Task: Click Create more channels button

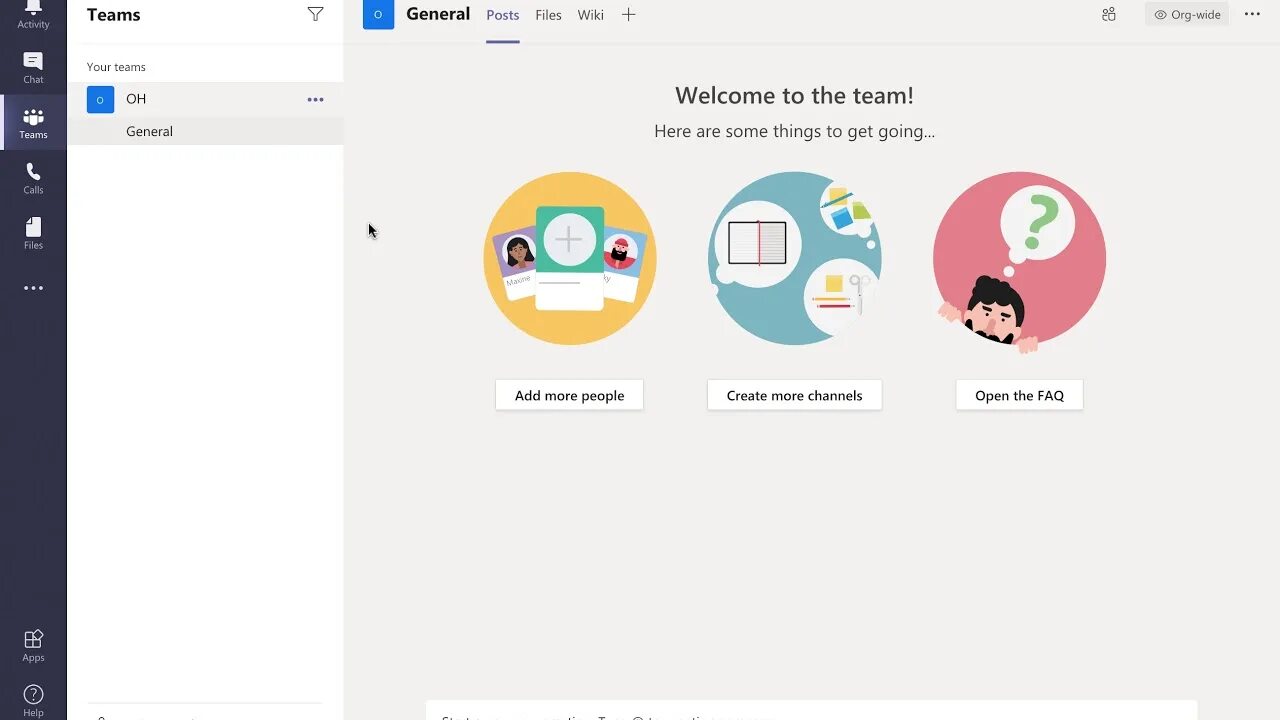Action: click(x=794, y=395)
